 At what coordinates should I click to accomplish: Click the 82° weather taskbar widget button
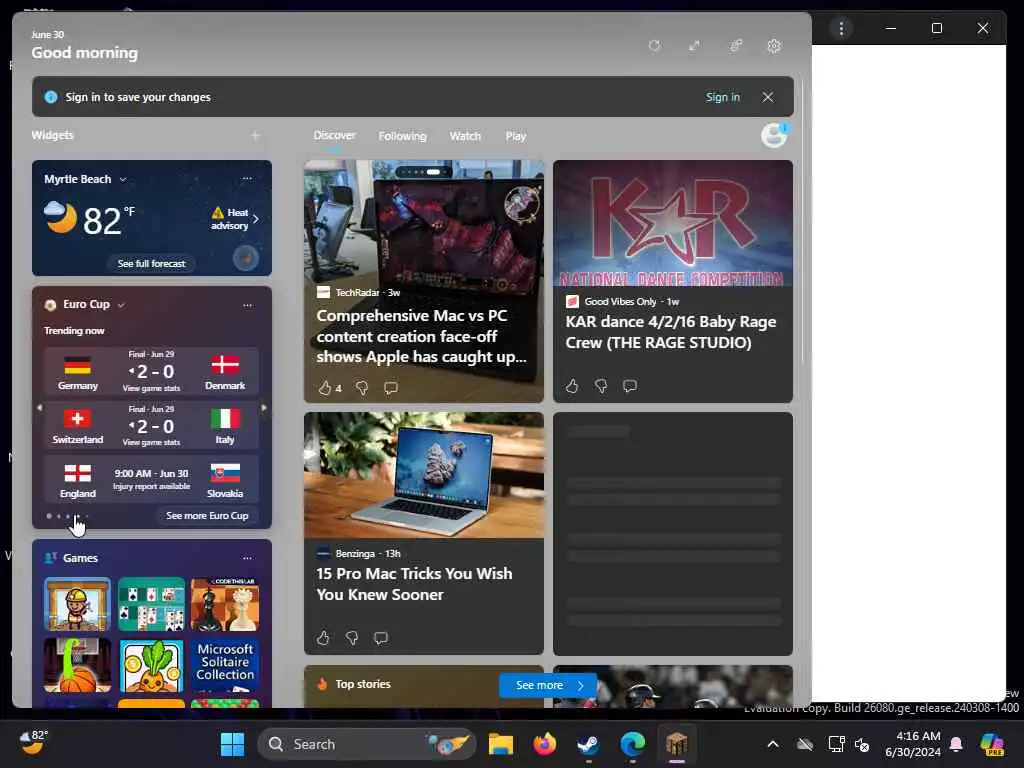pos(34,743)
